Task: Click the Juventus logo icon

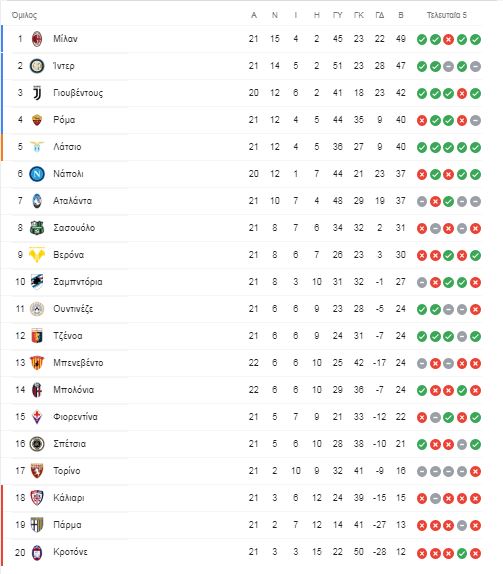Action: tap(37, 93)
